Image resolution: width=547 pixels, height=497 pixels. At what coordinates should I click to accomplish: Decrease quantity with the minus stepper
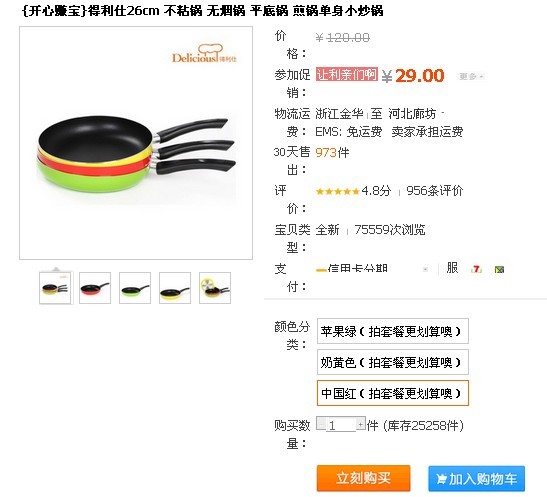click(x=321, y=423)
